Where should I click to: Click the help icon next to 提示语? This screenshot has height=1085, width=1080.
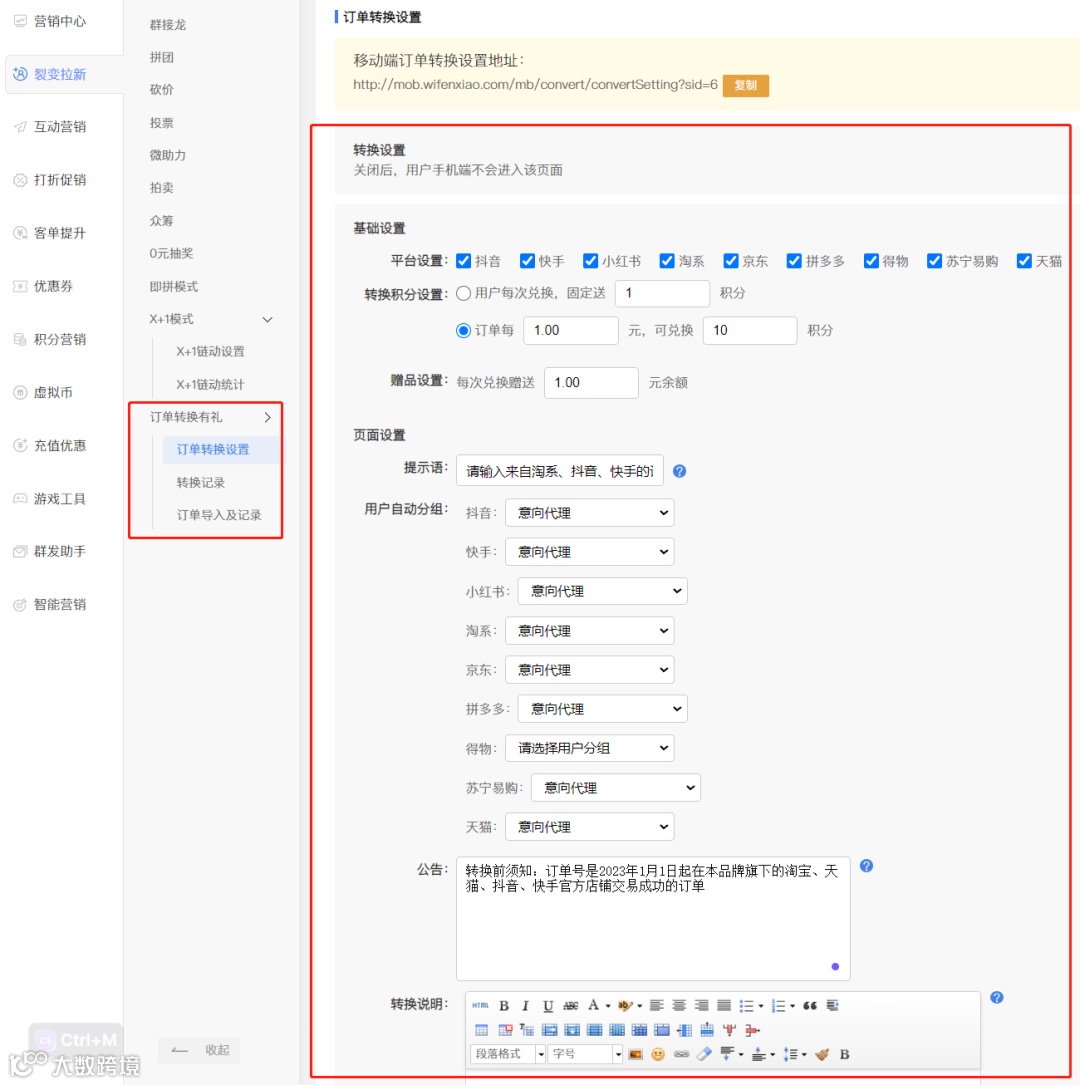pos(679,471)
